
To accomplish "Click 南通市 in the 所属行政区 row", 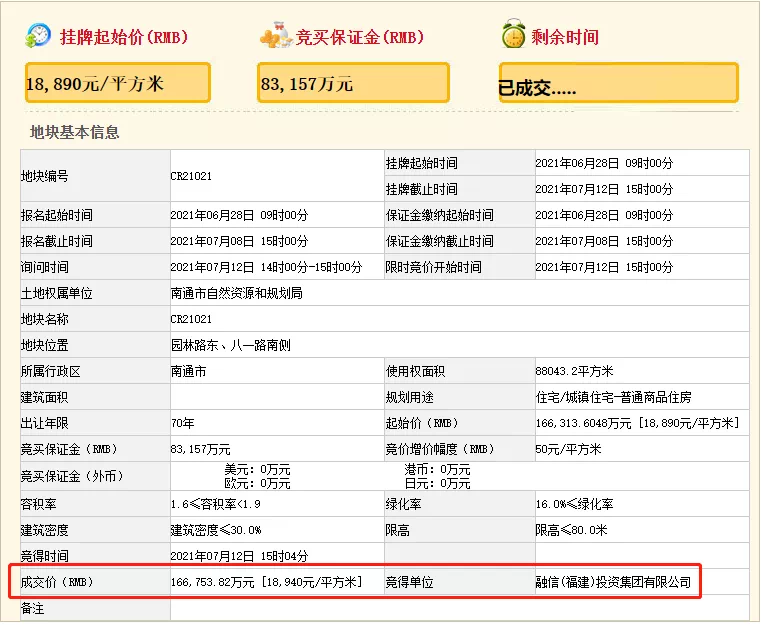I will click(x=189, y=371).
